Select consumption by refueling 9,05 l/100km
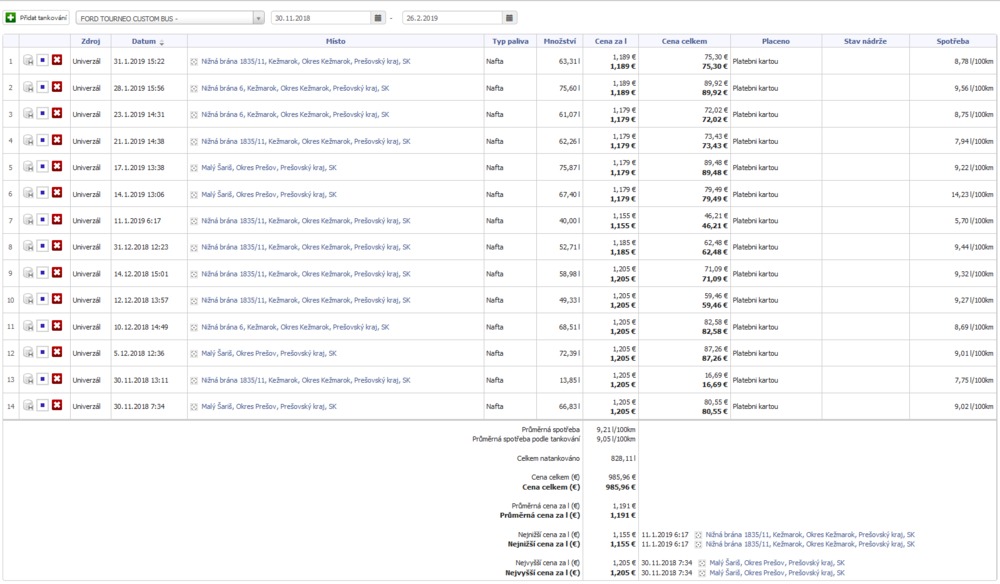The image size is (1000, 584). coord(615,439)
